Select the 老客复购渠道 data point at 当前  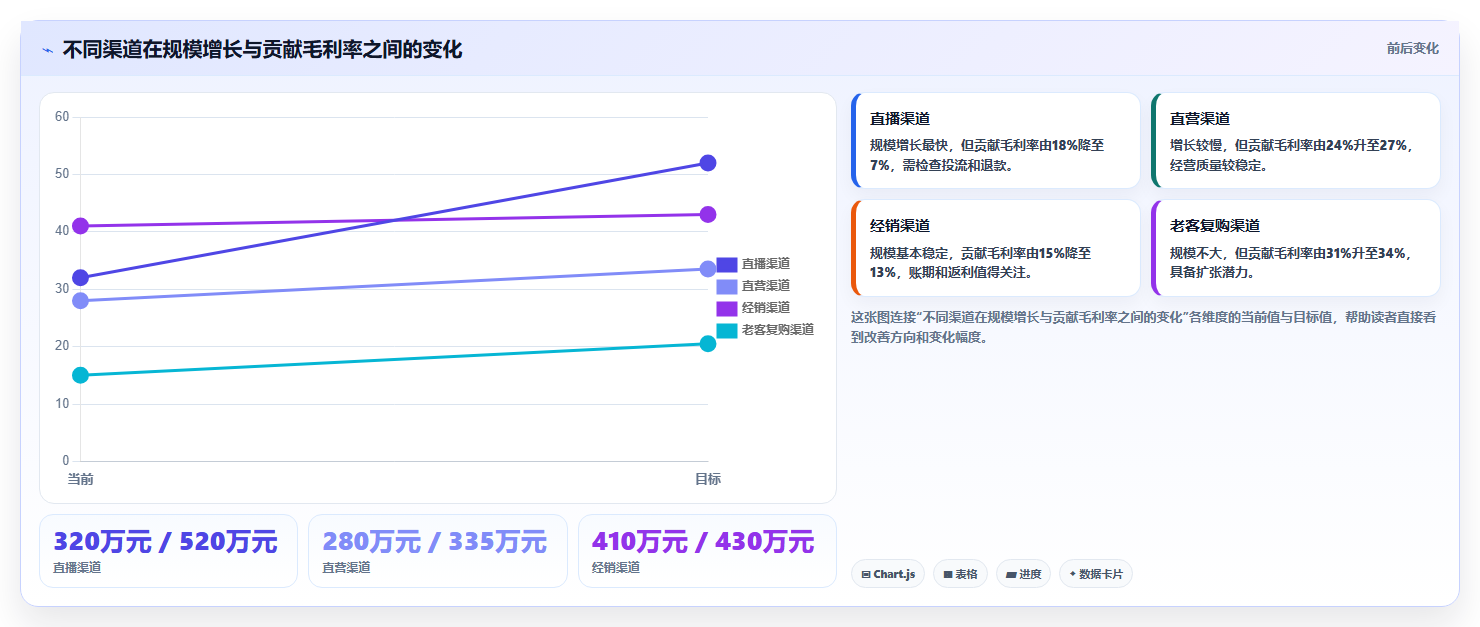81,375
